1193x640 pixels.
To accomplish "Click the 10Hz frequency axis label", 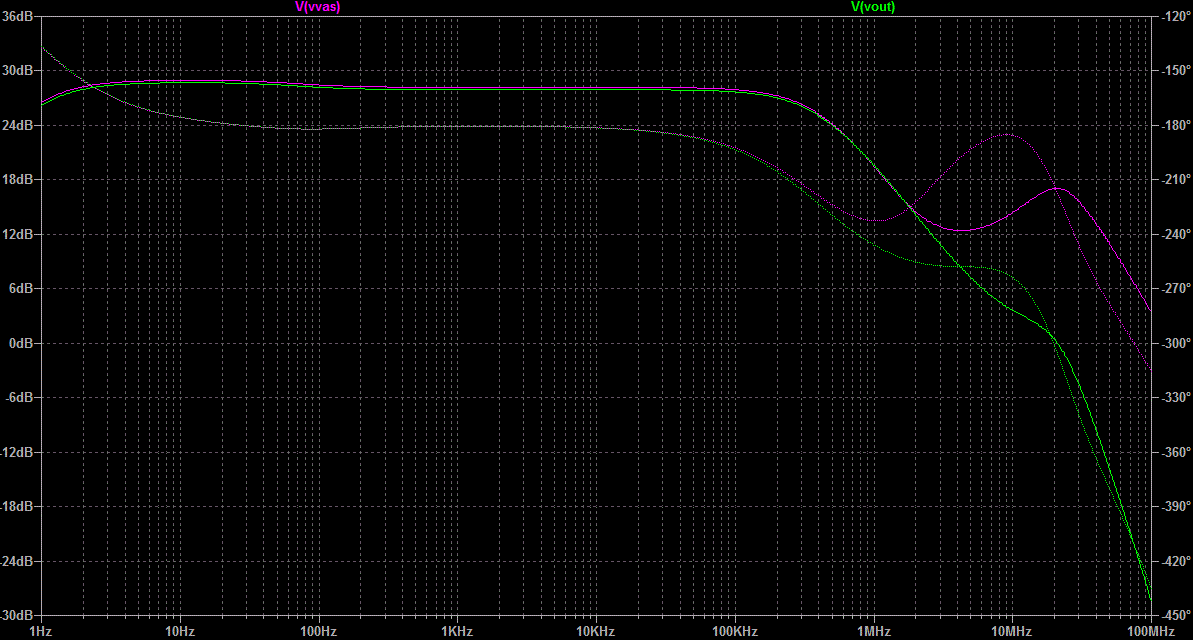I will click(x=180, y=632).
